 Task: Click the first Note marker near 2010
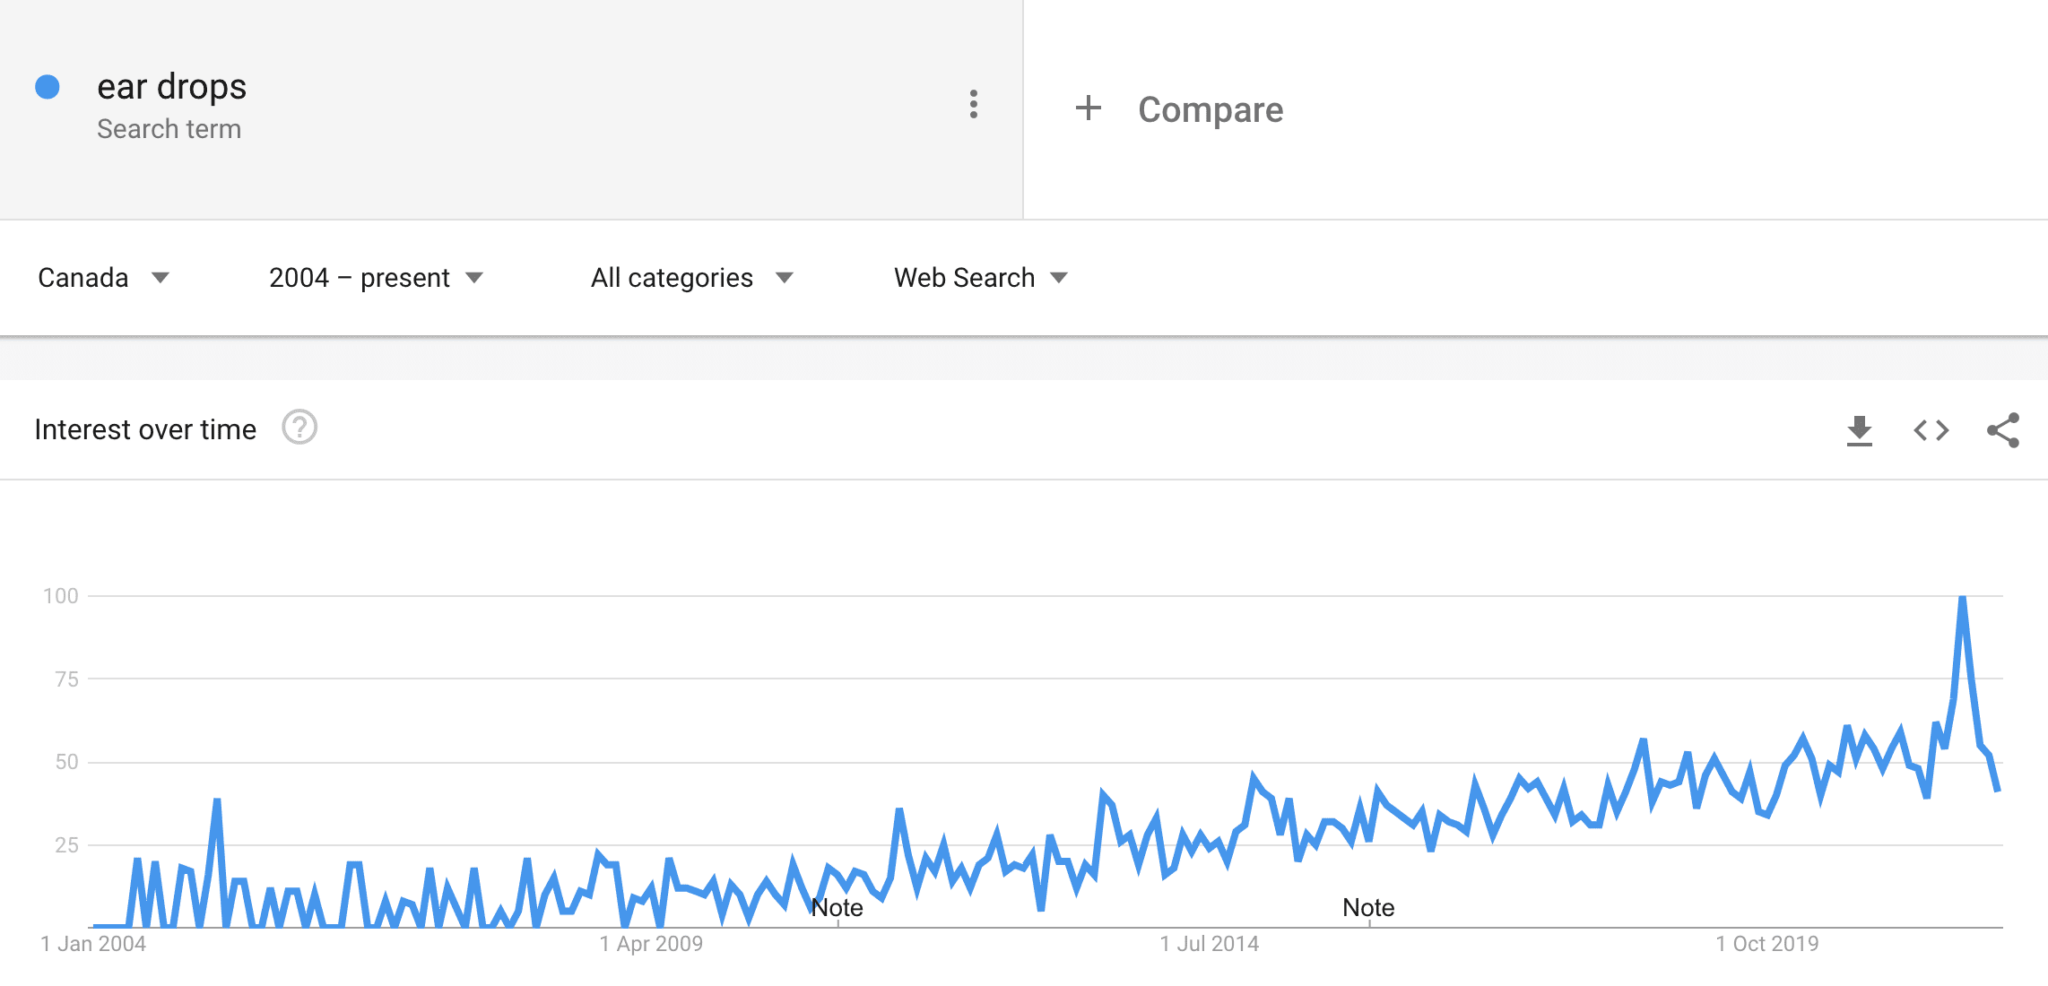(837, 908)
